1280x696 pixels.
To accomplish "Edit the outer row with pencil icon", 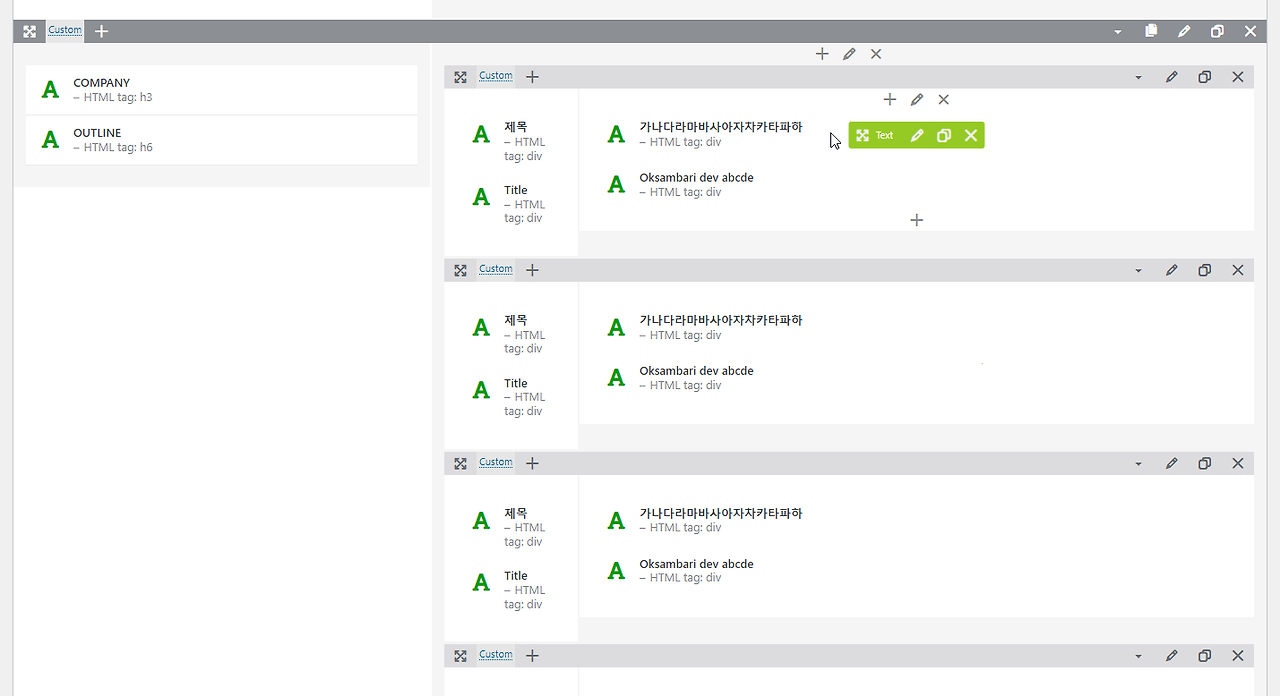I will click(x=1184, y=31).
